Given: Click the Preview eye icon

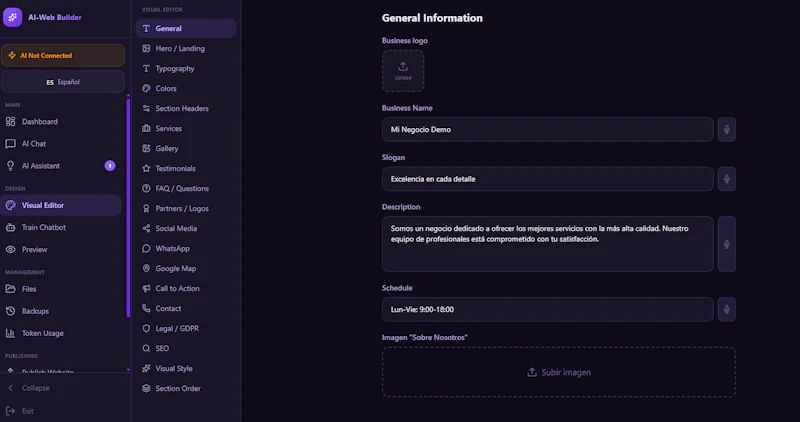Looking at the screenshot, I should point(10,250).
